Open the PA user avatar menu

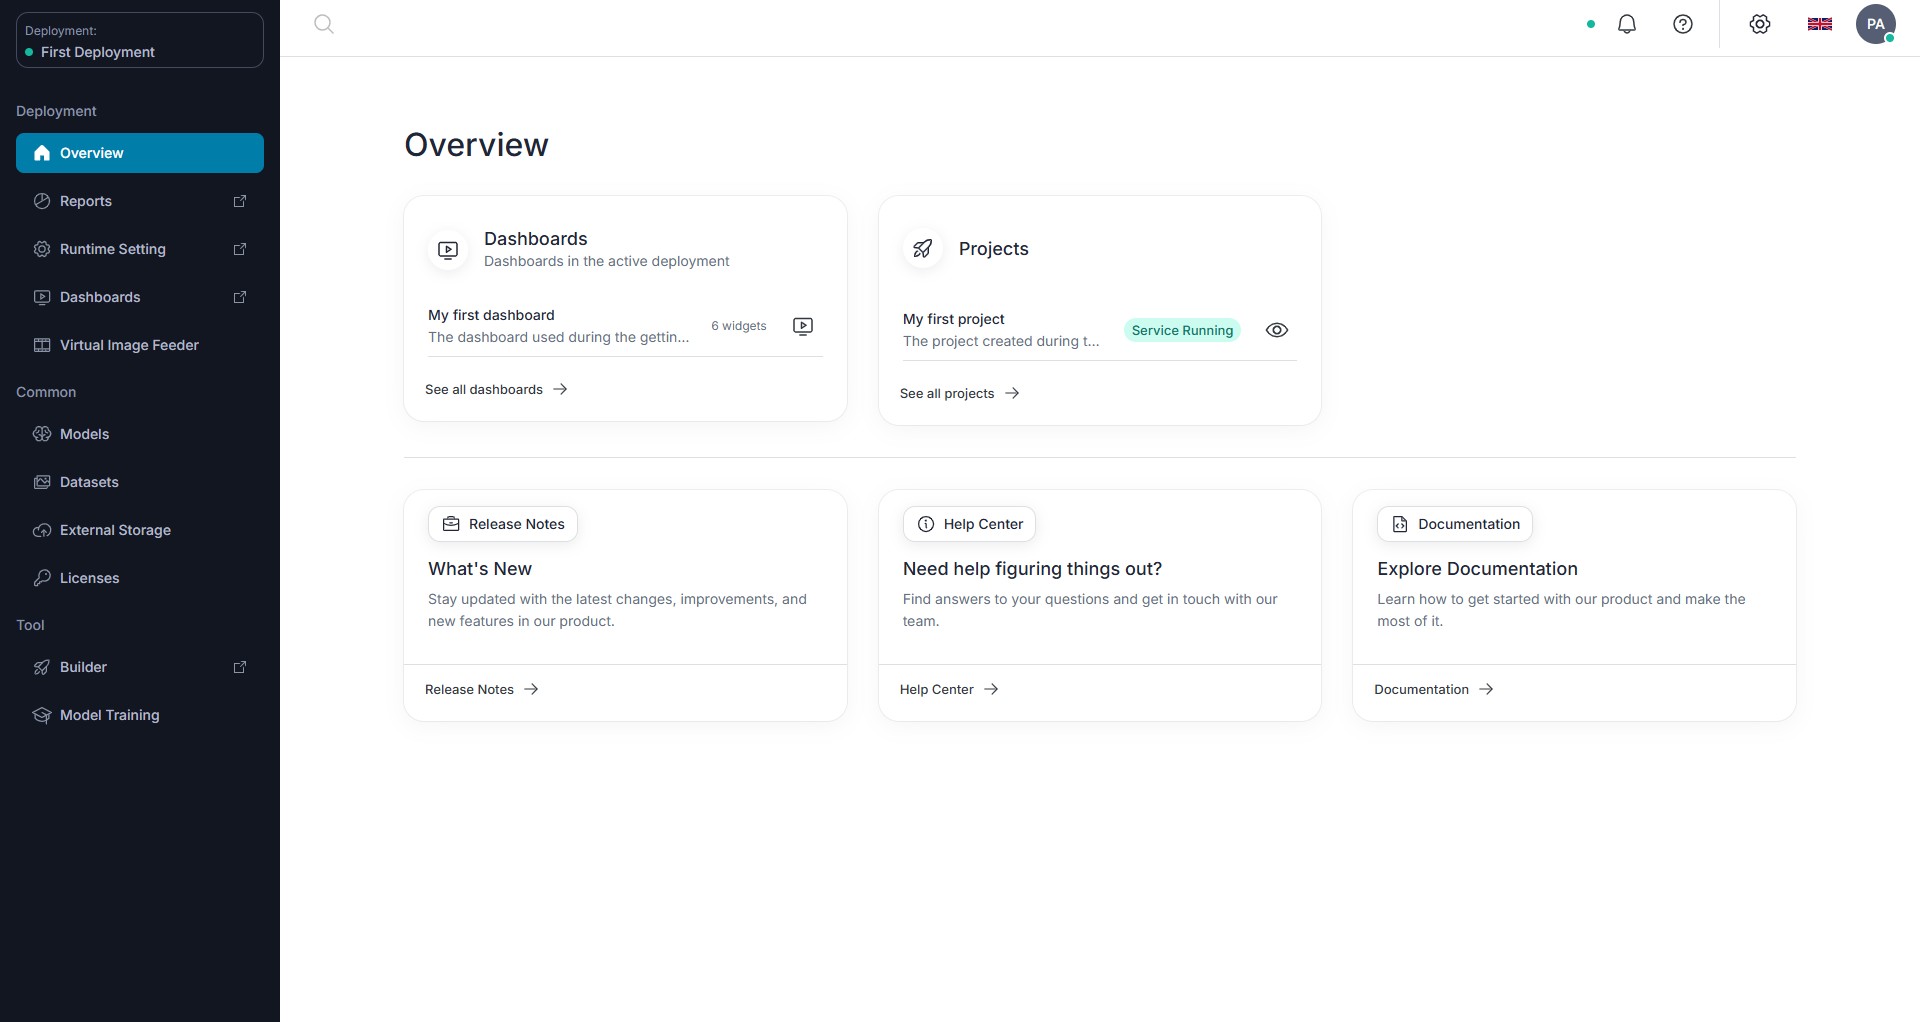pos(1876,24)
